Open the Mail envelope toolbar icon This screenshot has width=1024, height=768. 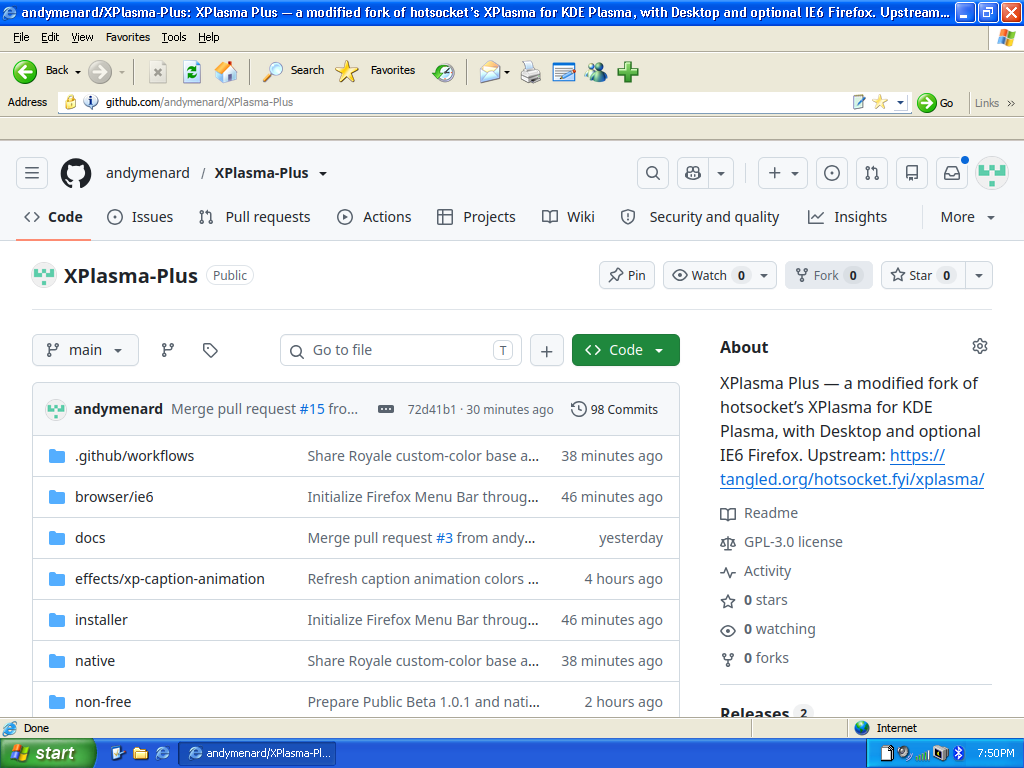[x=489, y=72]
